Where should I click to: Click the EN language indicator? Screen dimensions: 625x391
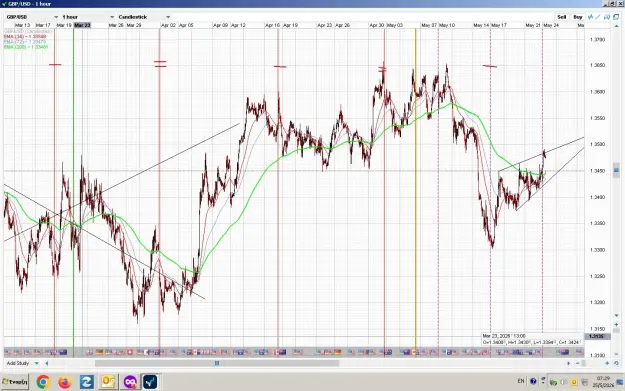coord(521,381)
